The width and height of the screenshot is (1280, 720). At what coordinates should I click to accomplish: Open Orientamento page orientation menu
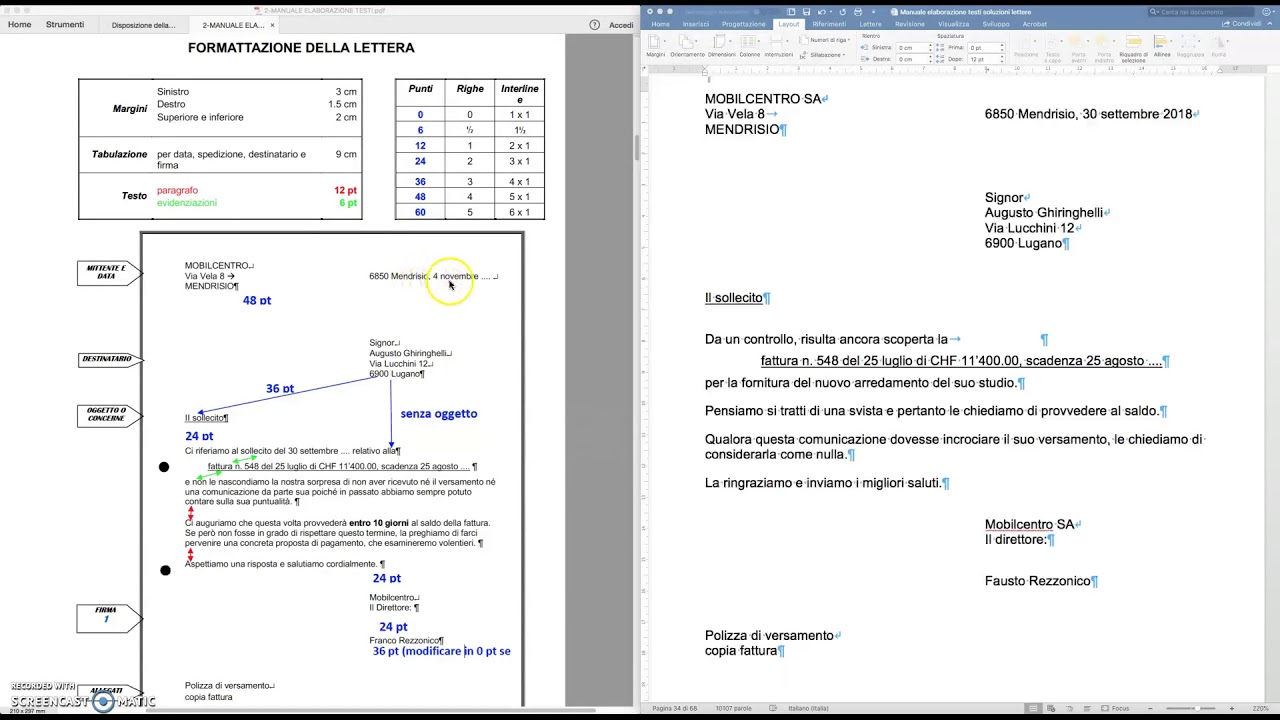[x=687, y=46]
